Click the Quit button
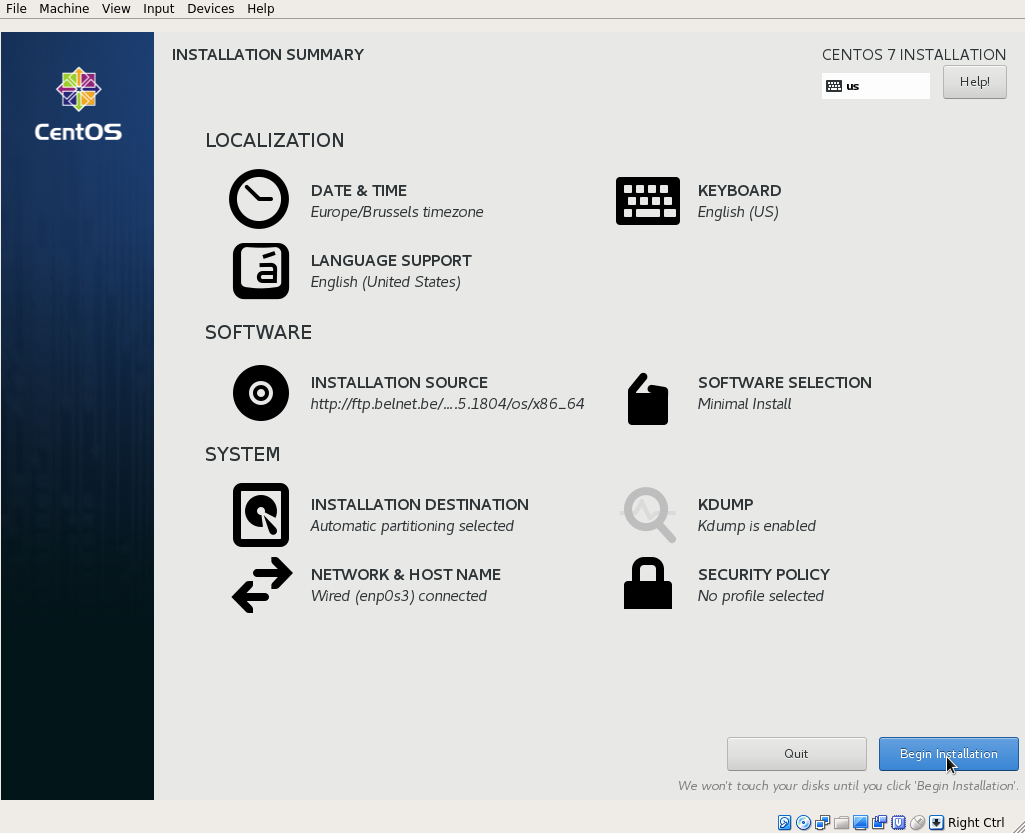This screenshot has height=833, width=1025. coord(796,753)
